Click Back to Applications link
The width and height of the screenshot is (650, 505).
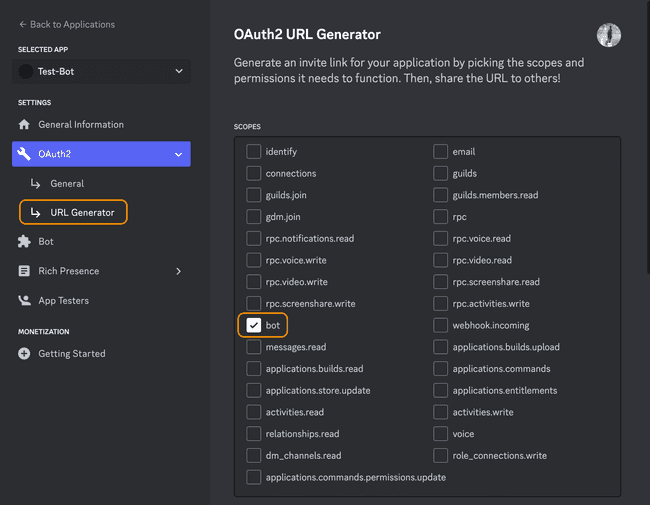(67, 24)
